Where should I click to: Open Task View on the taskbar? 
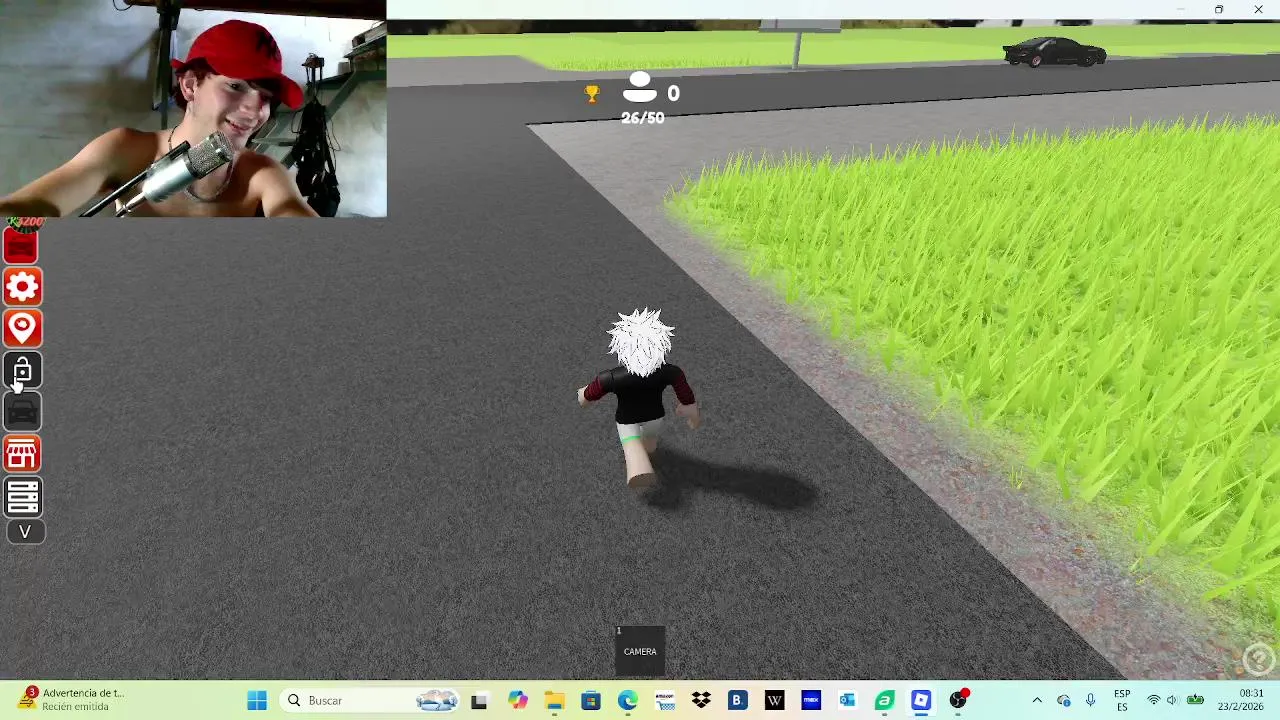click(479, 701)
